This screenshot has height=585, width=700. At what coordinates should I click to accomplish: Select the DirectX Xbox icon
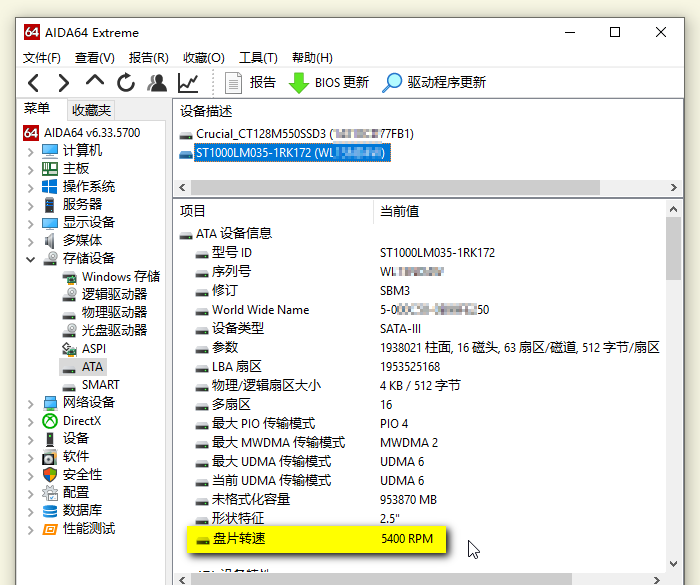pyautogui.click(x=50, y=421)
